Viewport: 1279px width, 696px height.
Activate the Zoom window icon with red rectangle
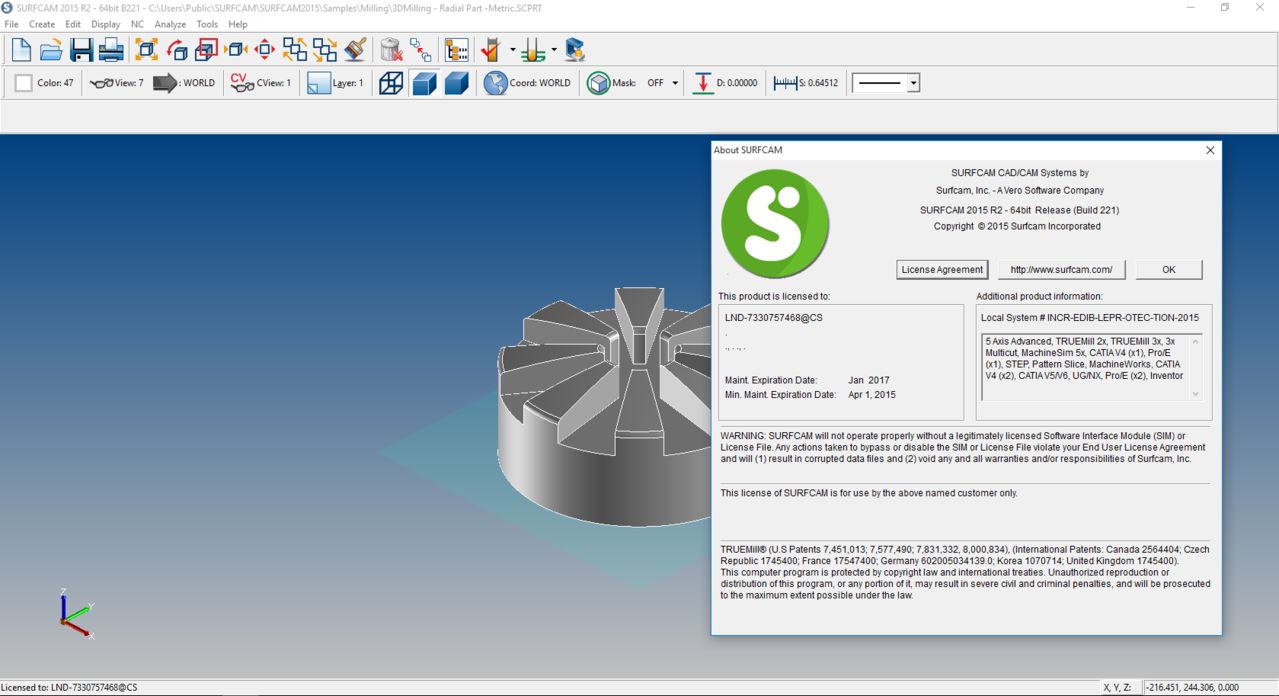(207, 49)
